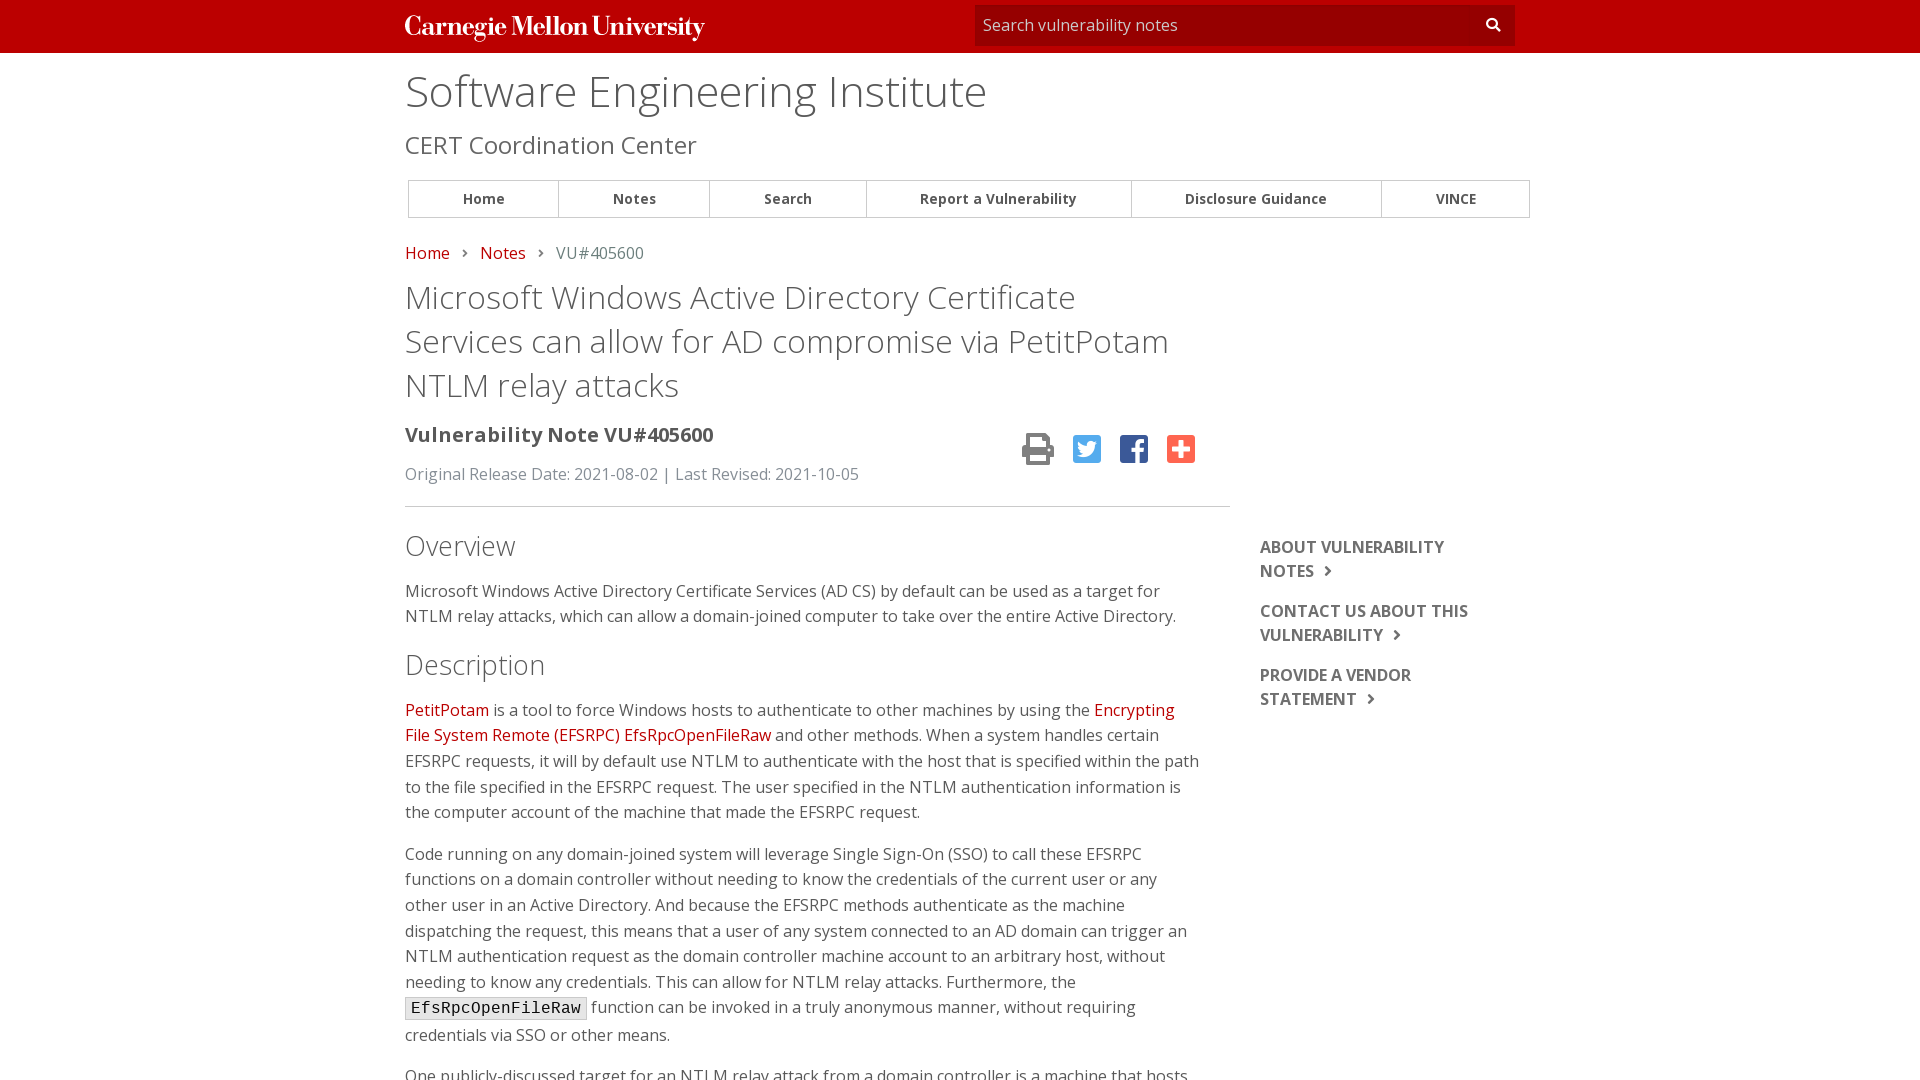Share the page on Twitter

pyautogui.click(x=1086, y=449)
